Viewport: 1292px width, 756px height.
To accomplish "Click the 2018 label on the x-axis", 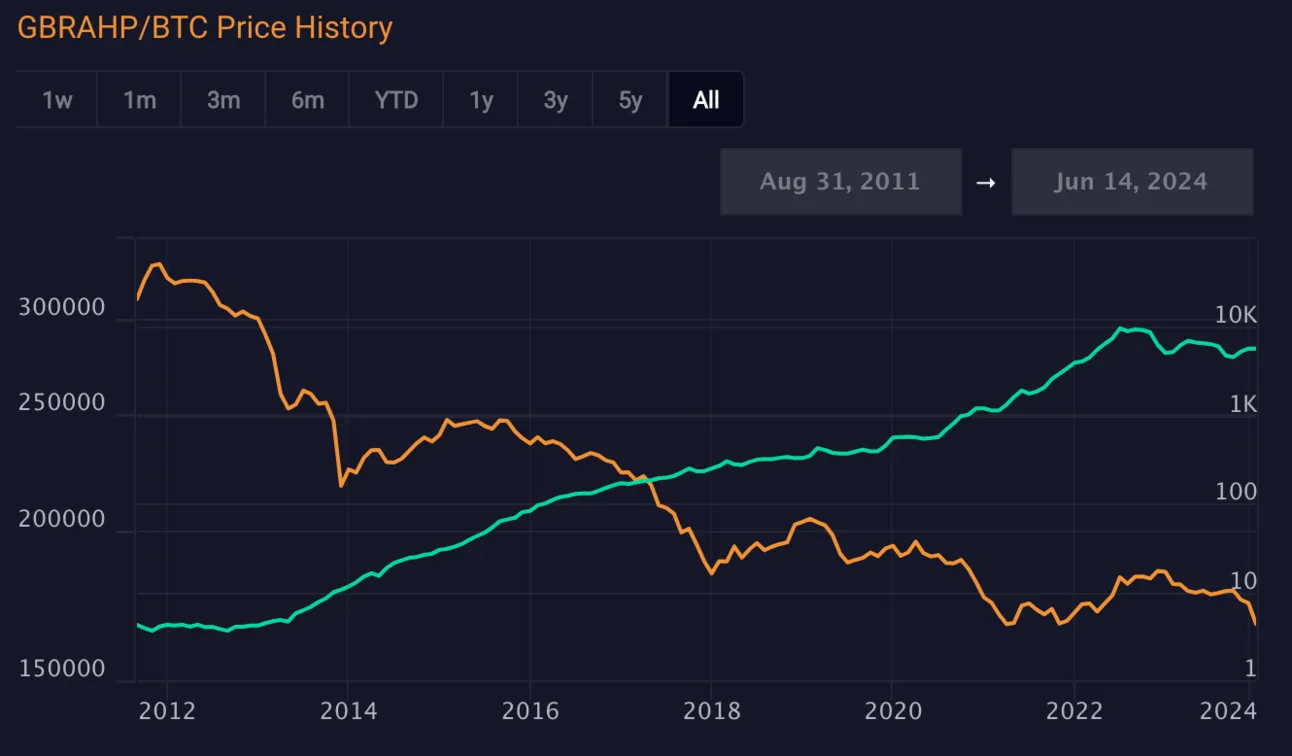I will tap(711, 711).
